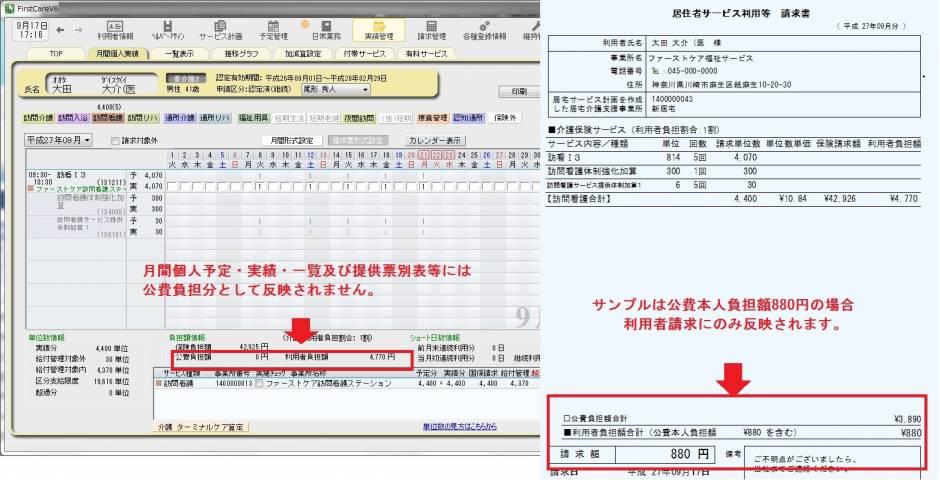
Task: Click the ヘルパーナビ toolbar icon
Action: [x=166, y=29]
